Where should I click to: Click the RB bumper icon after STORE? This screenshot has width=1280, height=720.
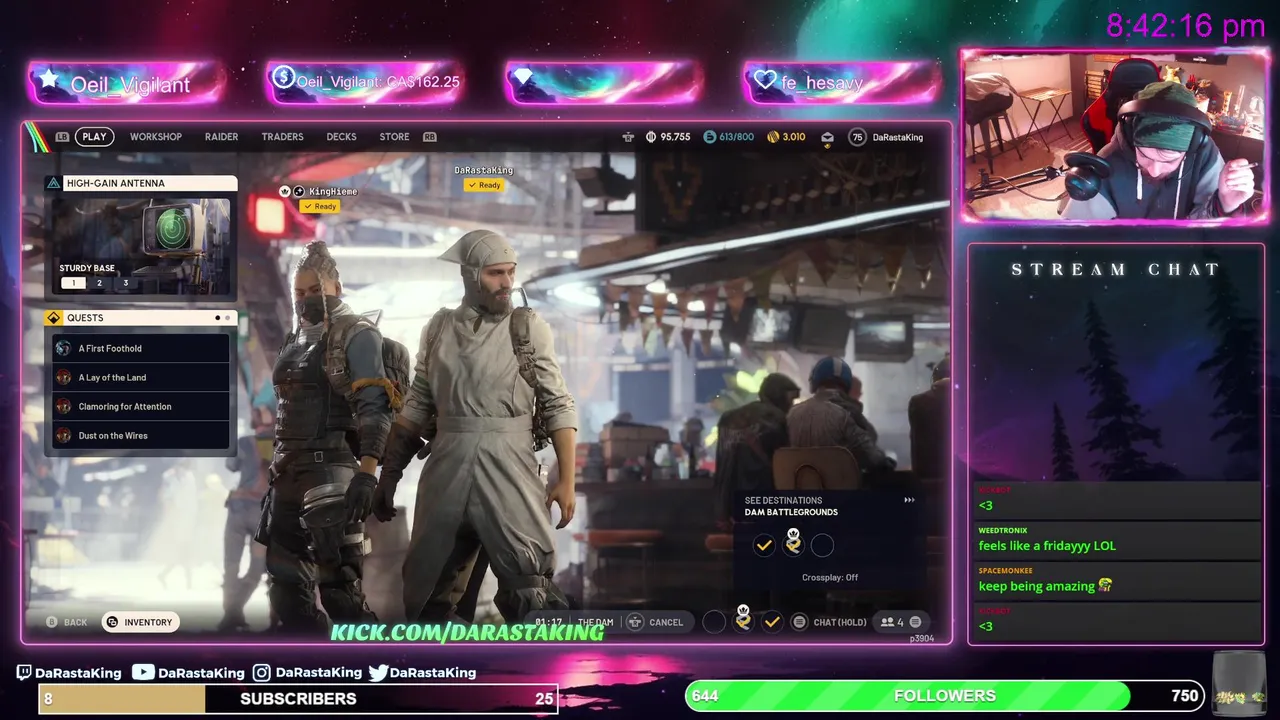pyautogui.click(x=430, y=137)
